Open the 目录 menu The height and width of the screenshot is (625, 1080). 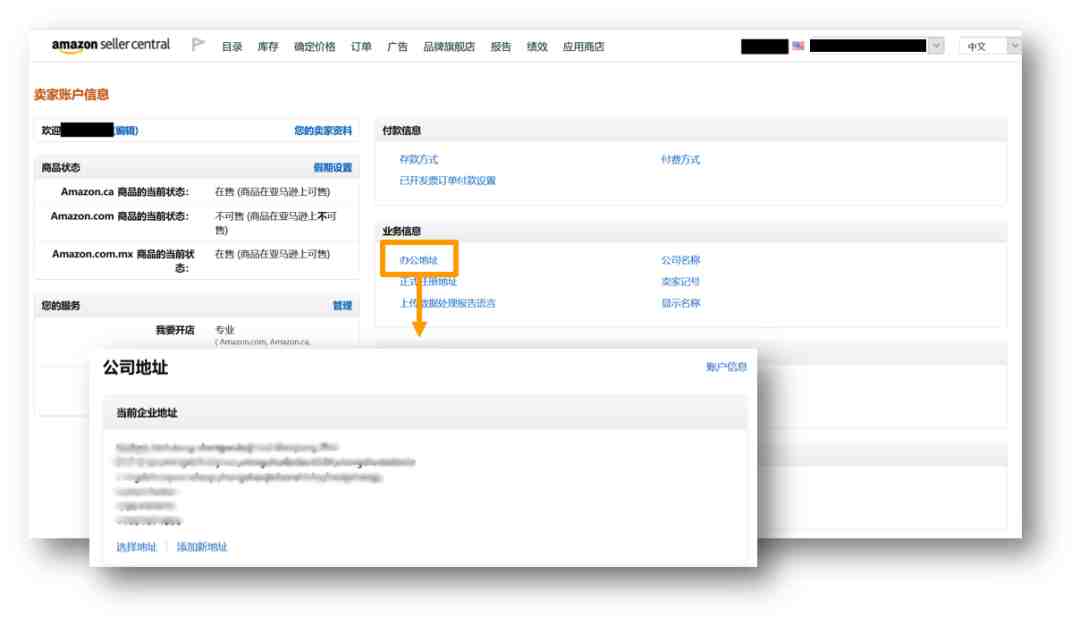click(x=232, y=47)
